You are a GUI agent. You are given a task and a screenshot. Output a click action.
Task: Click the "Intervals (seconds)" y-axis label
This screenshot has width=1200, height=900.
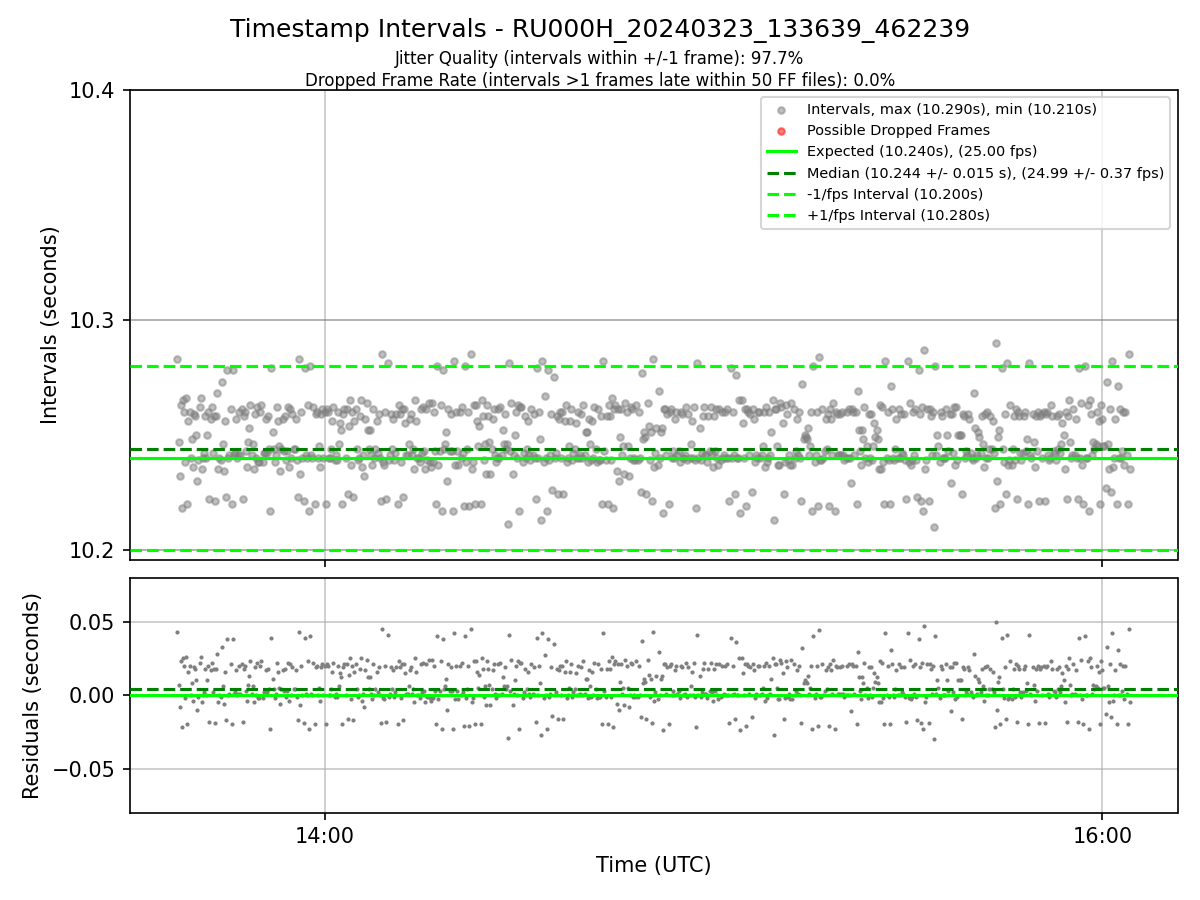[x=50, y=325]
